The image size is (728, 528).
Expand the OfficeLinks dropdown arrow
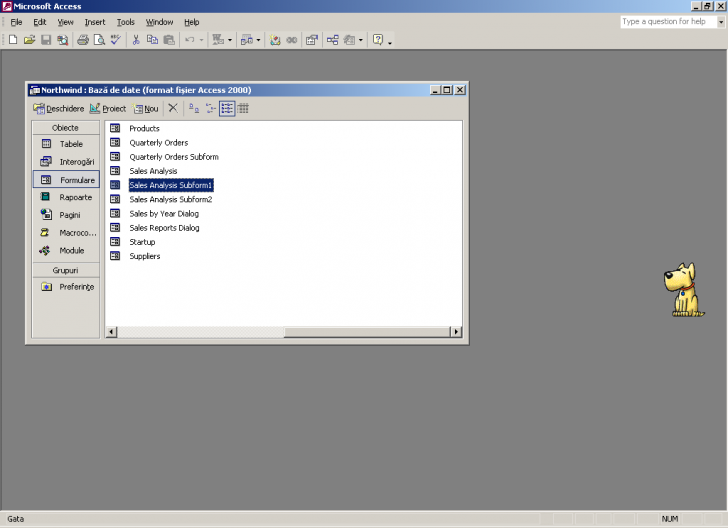230,40
